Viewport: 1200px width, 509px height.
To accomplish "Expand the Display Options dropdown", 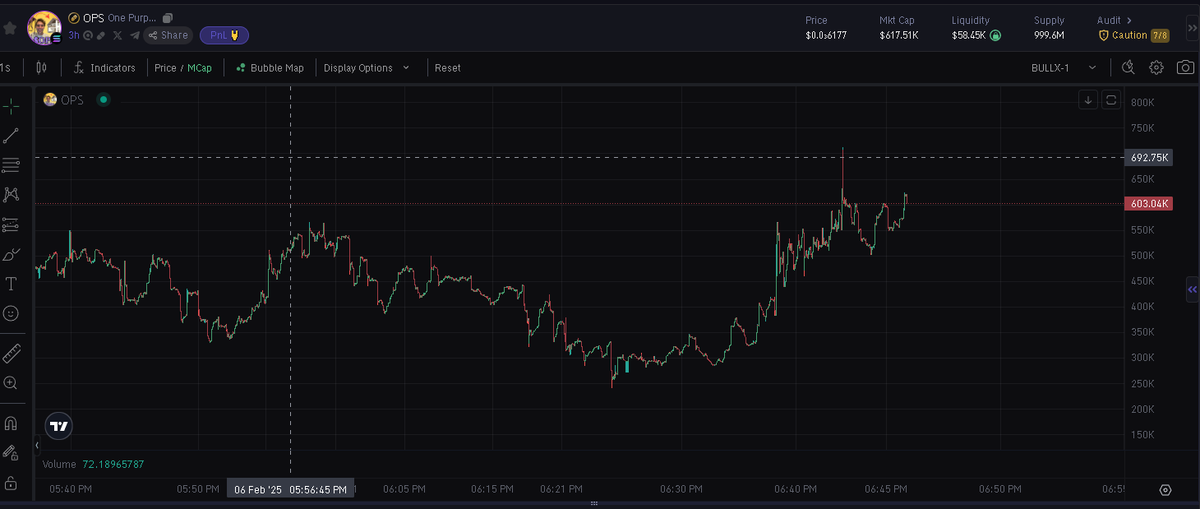I will click(366, 68).
